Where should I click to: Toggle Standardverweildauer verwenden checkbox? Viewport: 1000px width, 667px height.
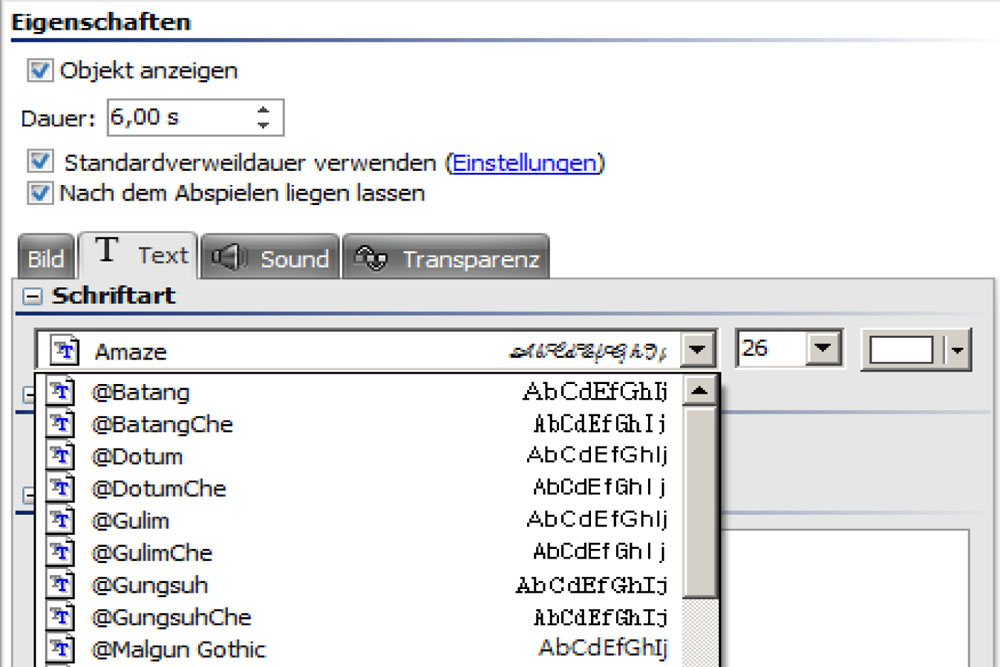tap(40, 162)
